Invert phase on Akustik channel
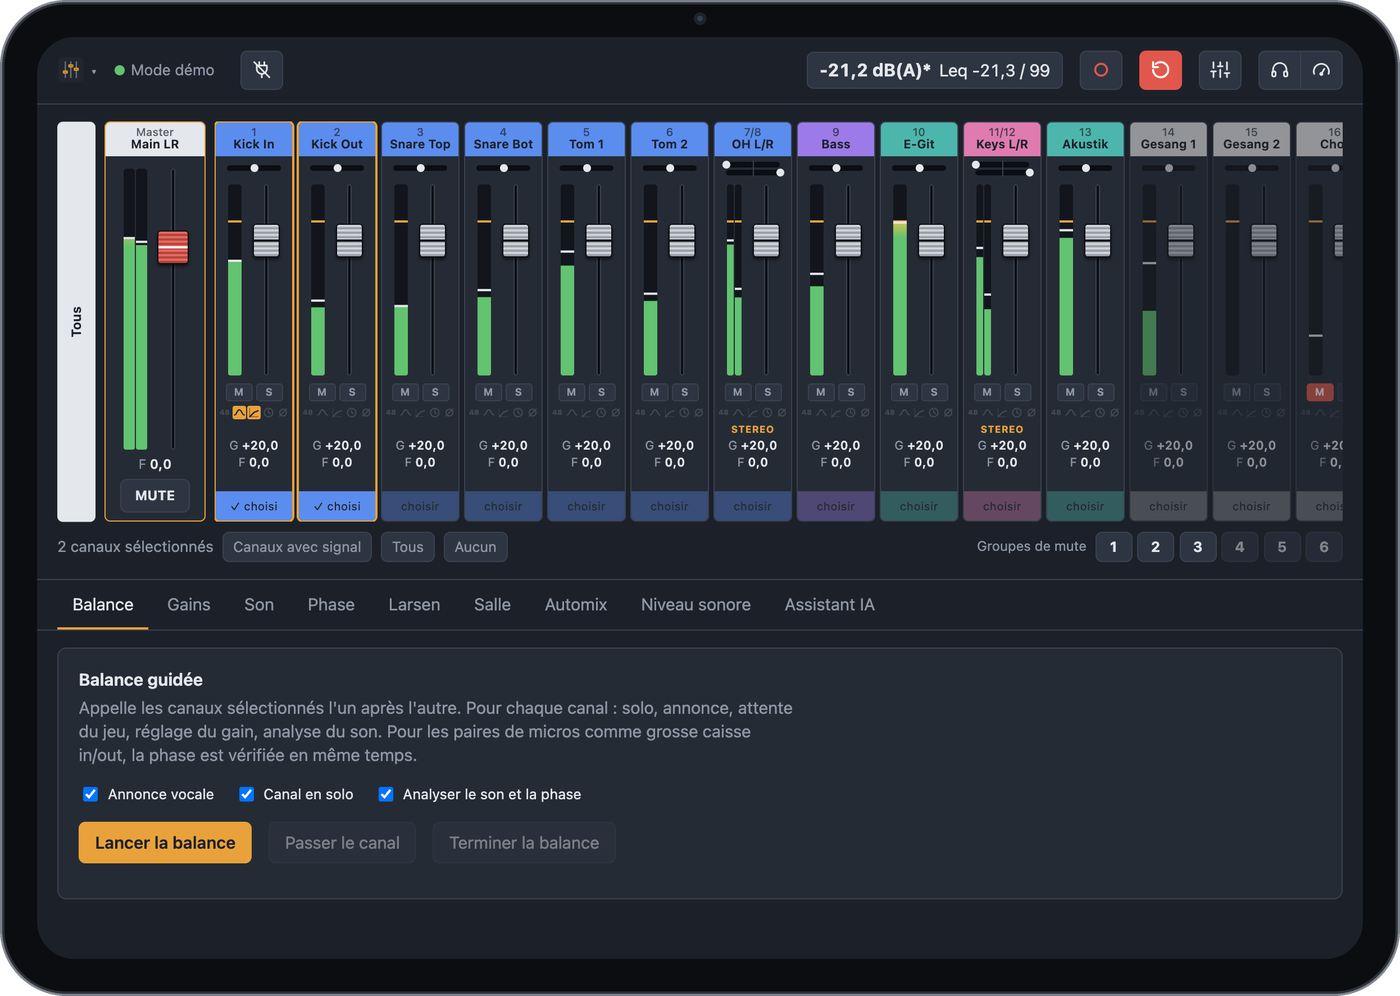Image resolution: width=1400 pixels, height=996 pixels. [1114, 413]
